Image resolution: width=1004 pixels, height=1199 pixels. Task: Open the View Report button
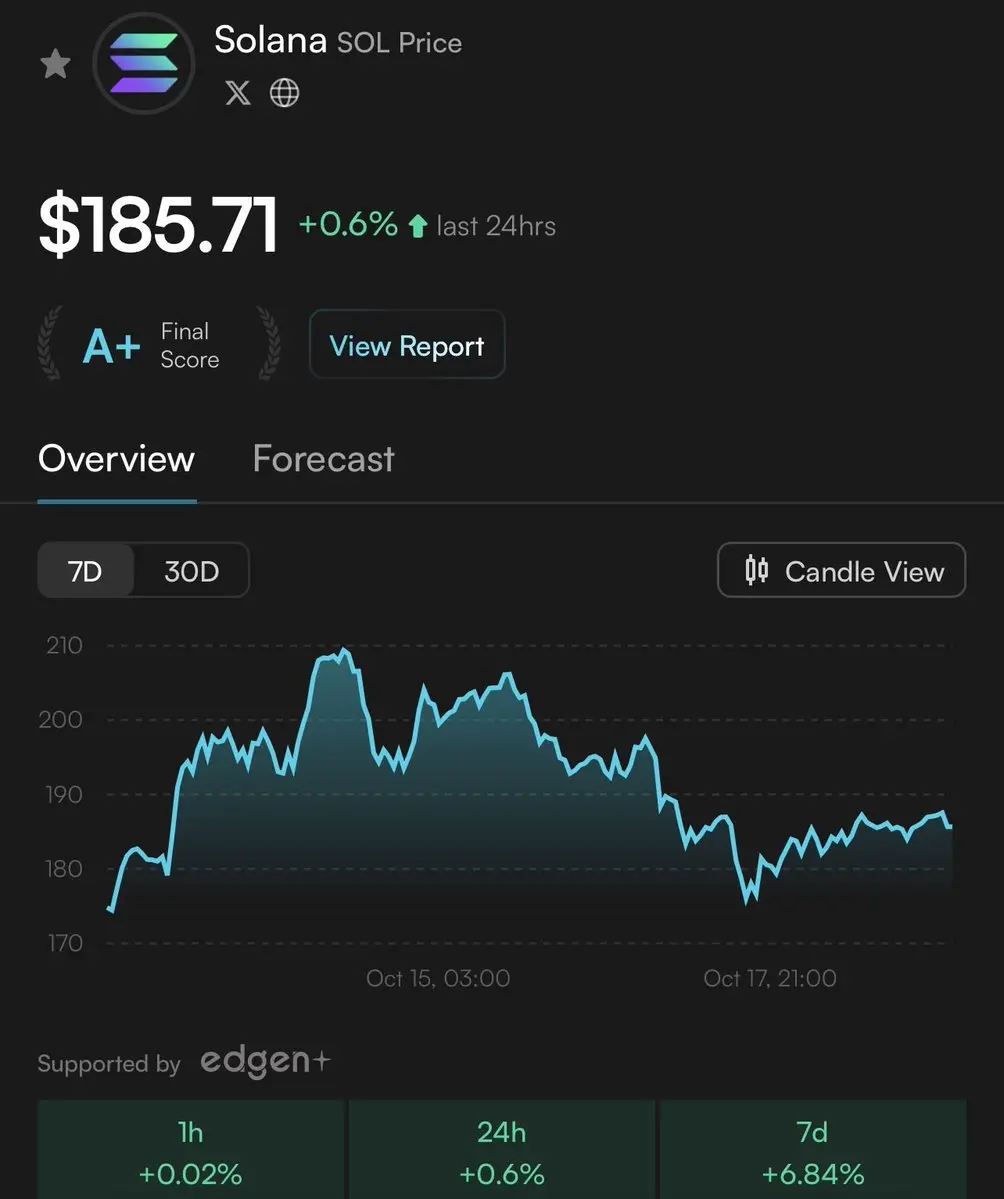[407, 345]
